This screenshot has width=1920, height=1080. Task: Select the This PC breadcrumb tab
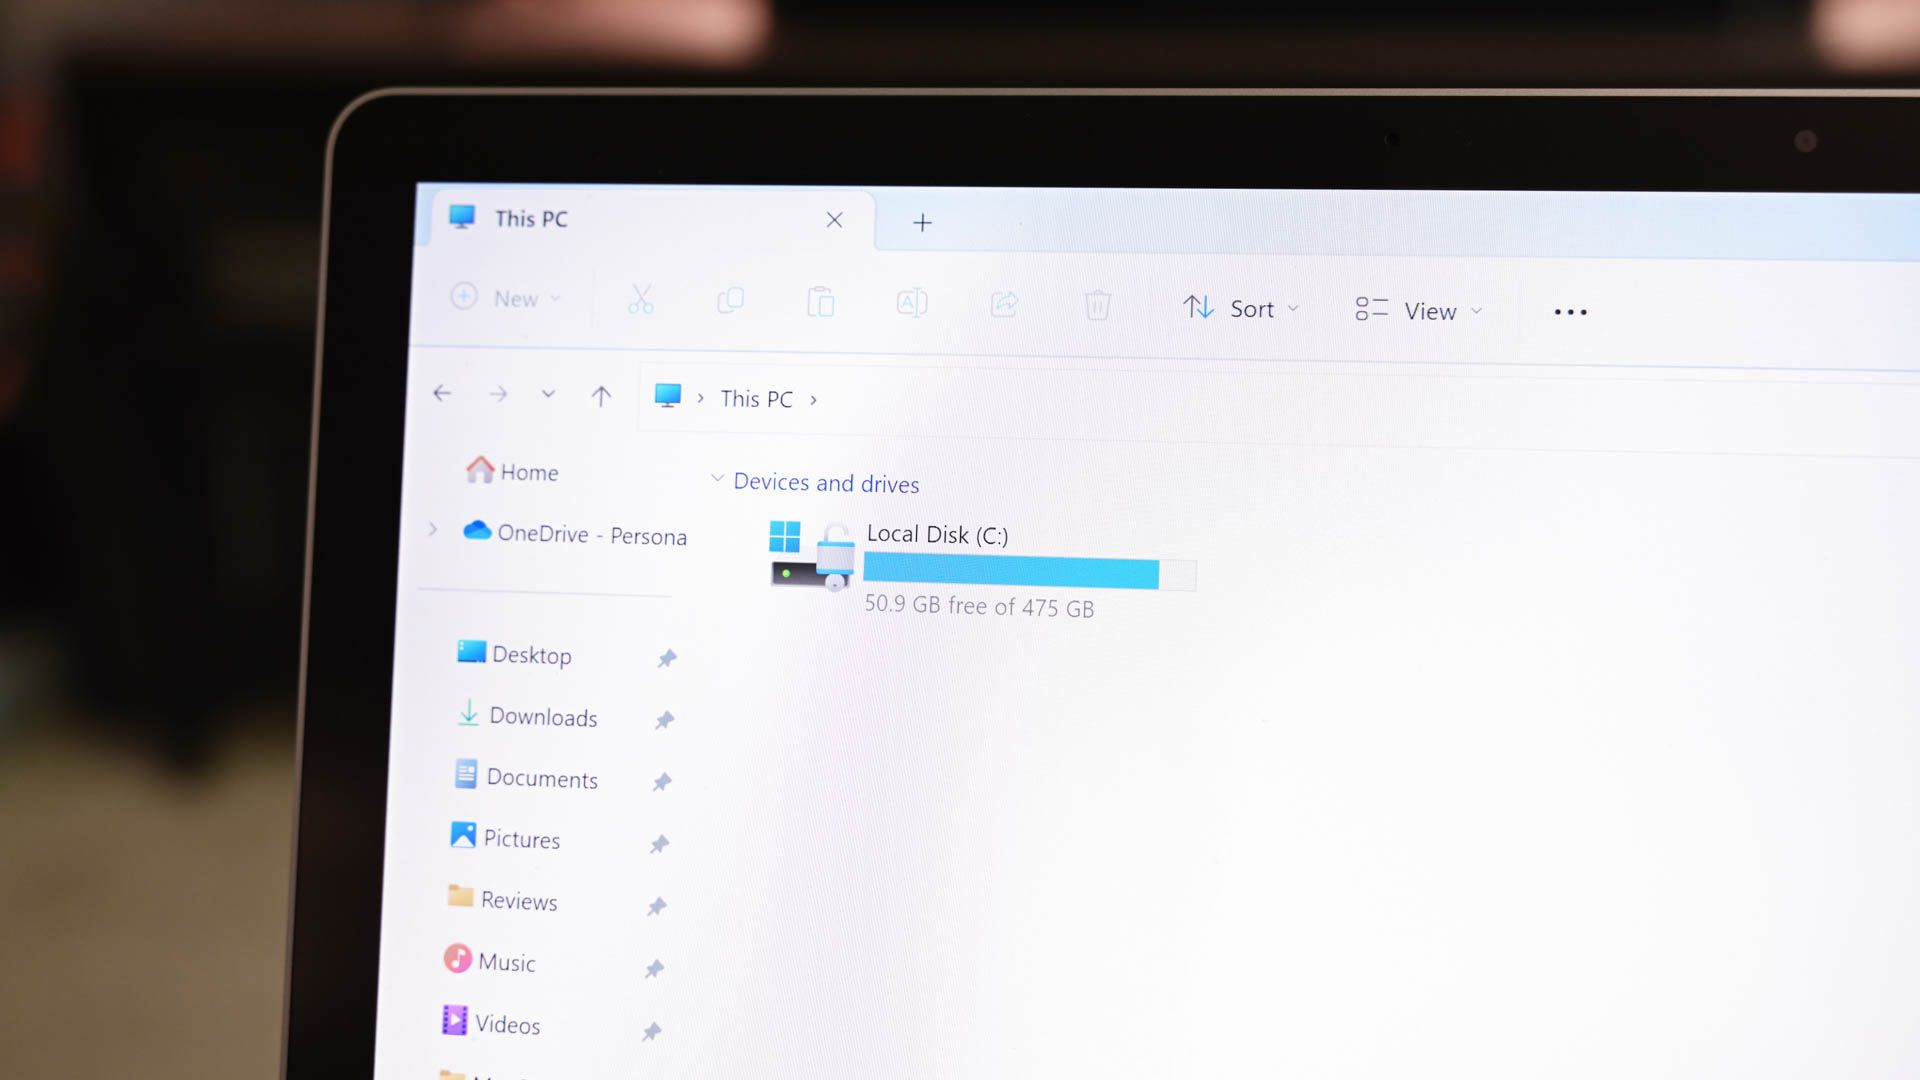pyautogui.click(x=754, y=398)
